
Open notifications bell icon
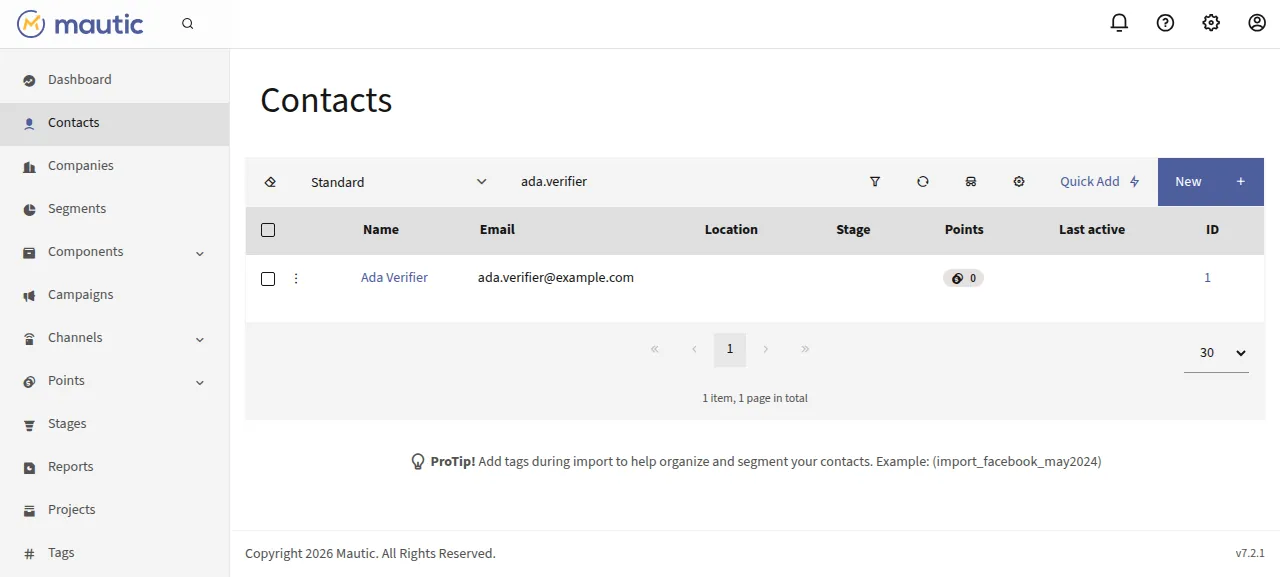1119,23
